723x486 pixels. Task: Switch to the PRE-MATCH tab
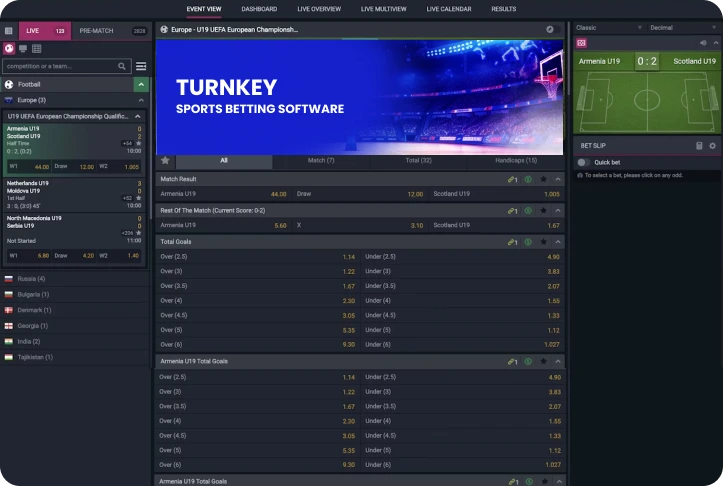[x=112, y=31]
